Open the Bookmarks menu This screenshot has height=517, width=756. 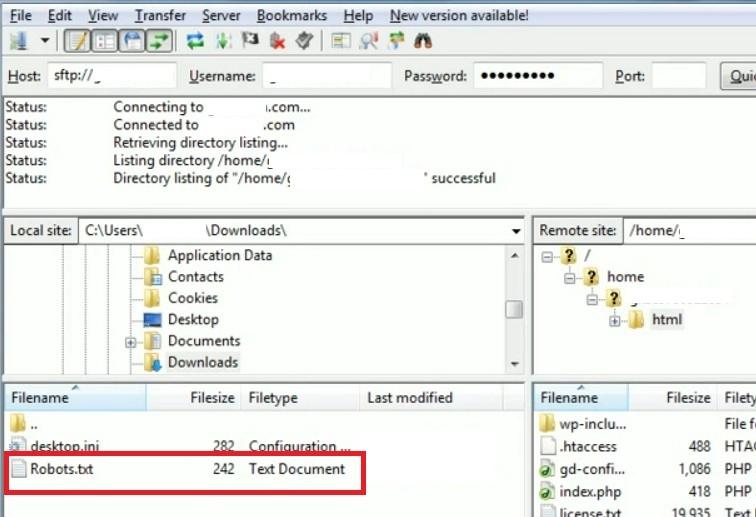(292, 15)
